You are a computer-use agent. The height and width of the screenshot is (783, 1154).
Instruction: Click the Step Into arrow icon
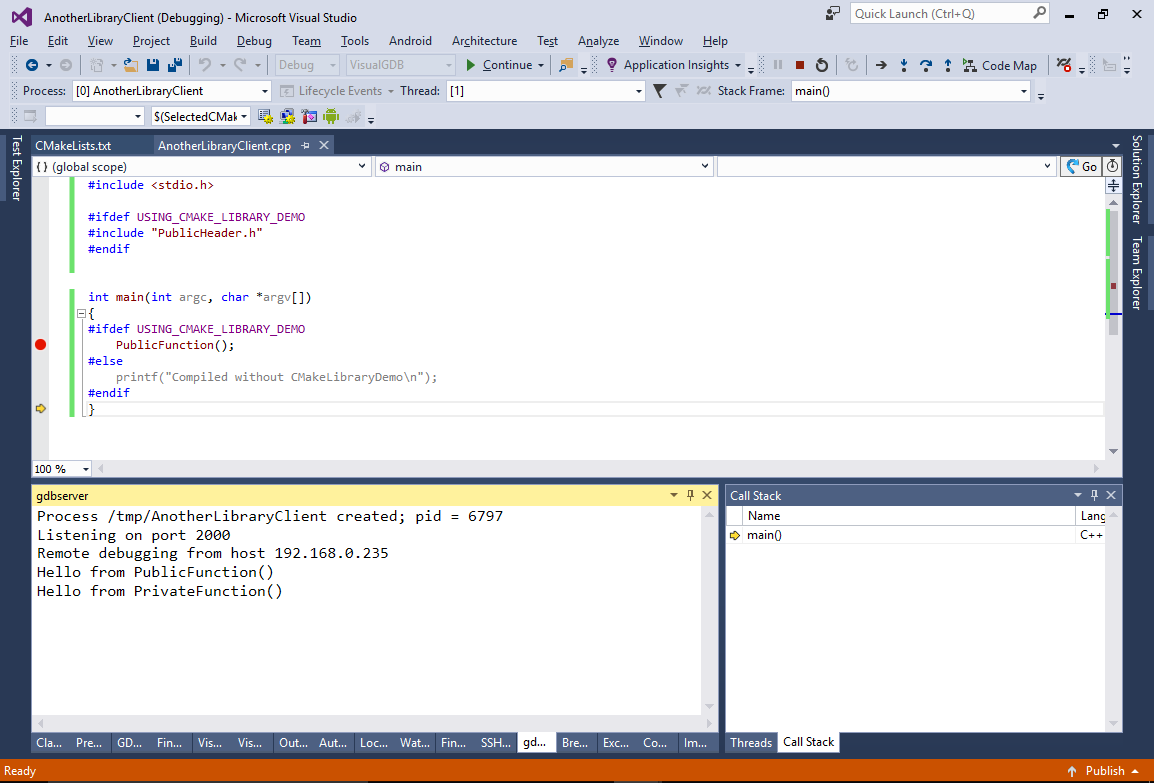coord(904,65)
